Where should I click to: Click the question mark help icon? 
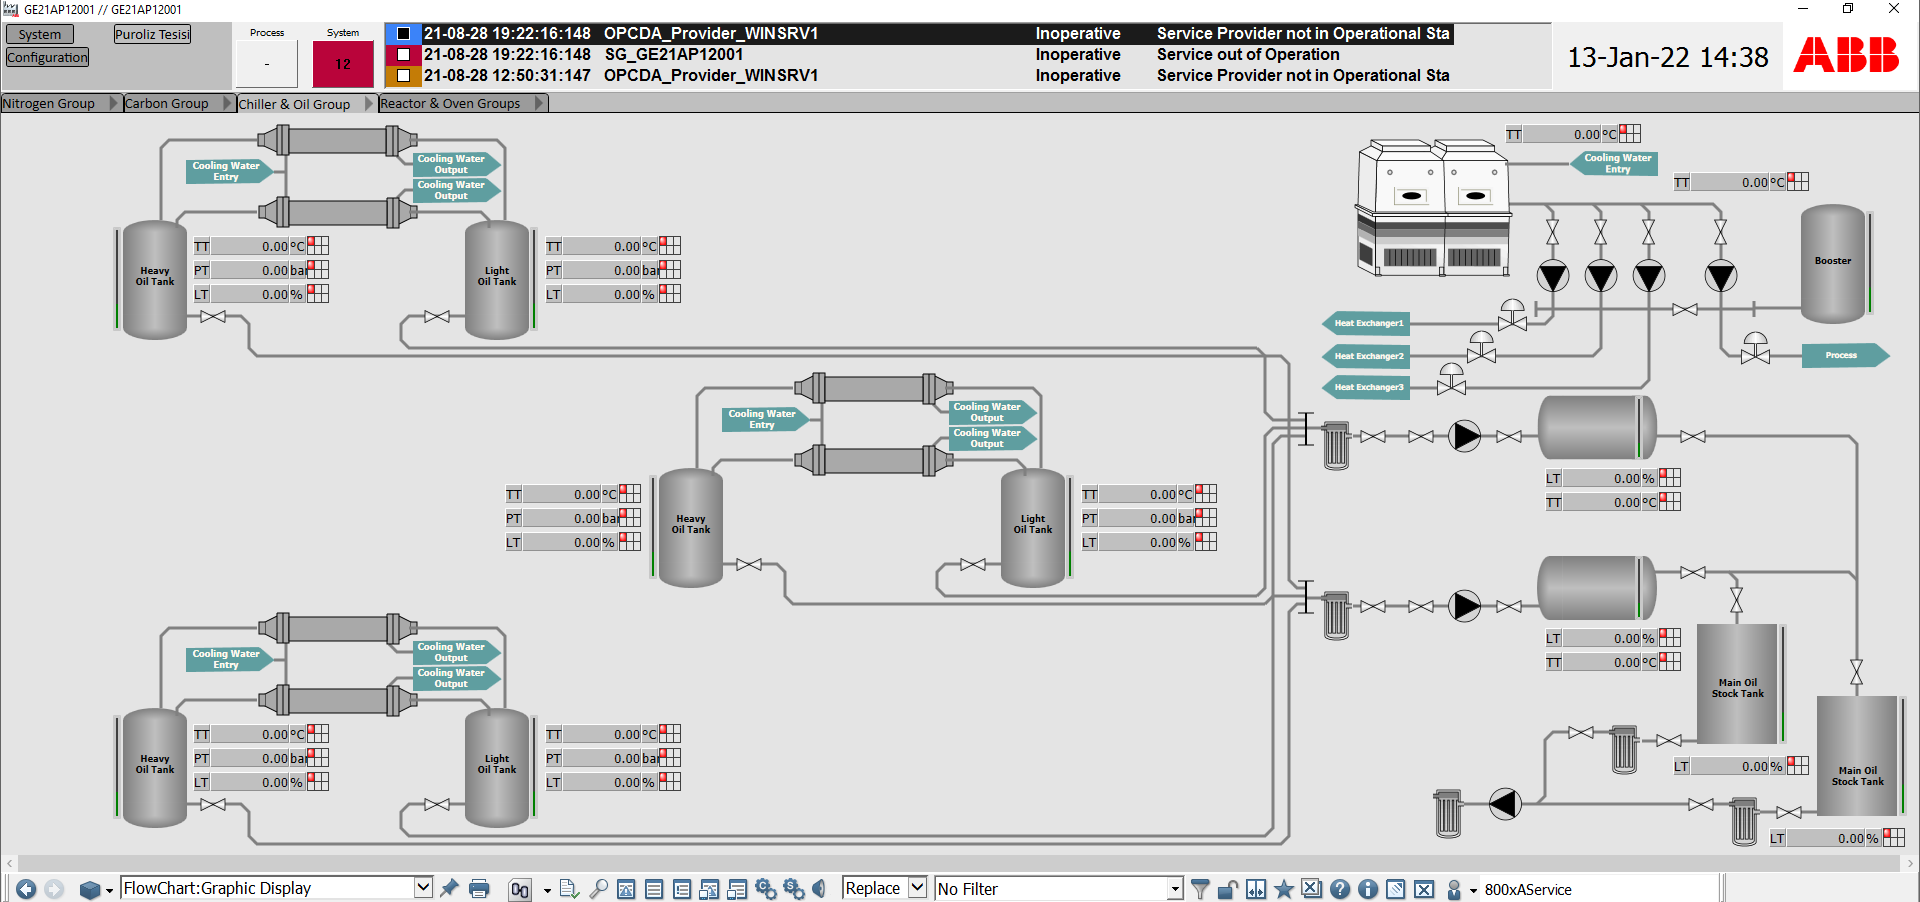point(1340,888)
